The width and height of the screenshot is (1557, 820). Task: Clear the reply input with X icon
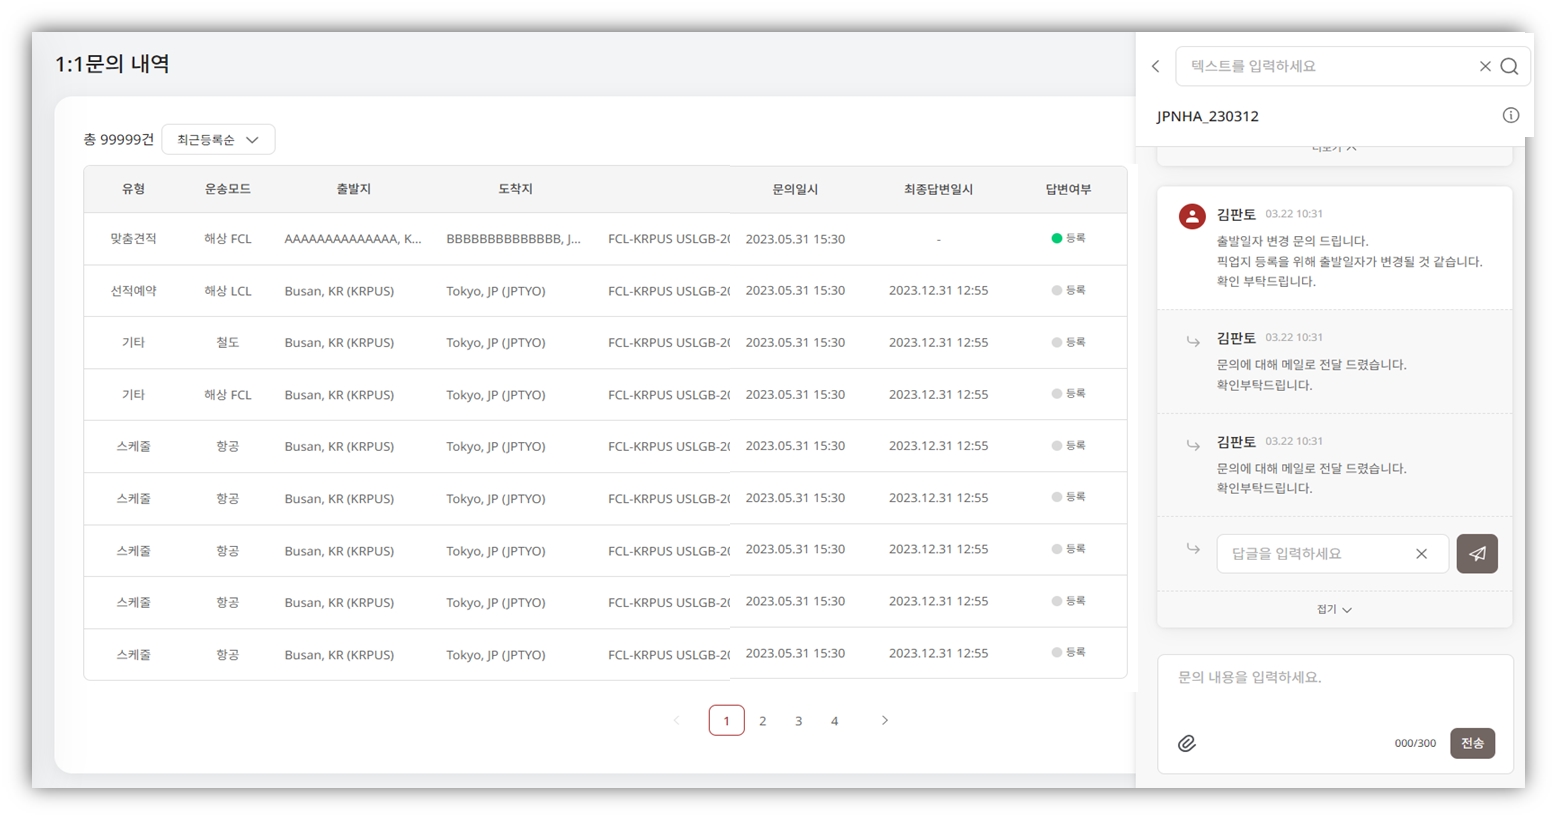(x=1421, y=554)
